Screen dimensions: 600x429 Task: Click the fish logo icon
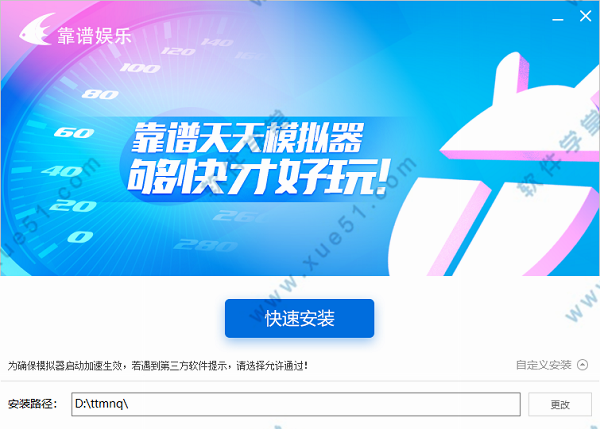(x=36, y=29)
